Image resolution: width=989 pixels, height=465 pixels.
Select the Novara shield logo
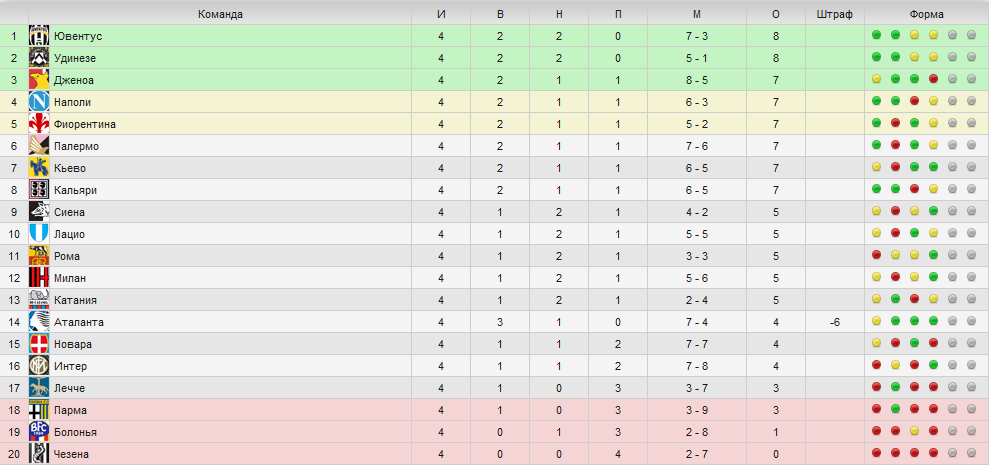(x=39, y=344)
